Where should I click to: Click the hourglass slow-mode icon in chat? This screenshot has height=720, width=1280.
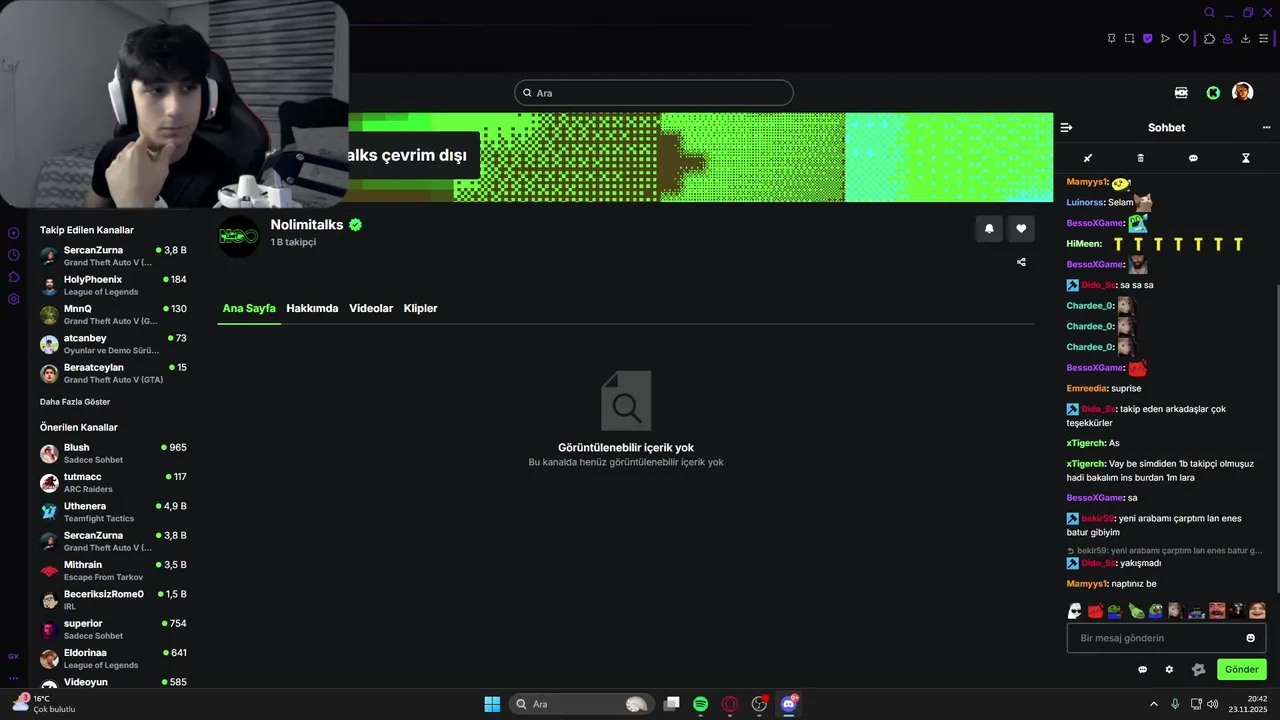(x=1246, y=158)
